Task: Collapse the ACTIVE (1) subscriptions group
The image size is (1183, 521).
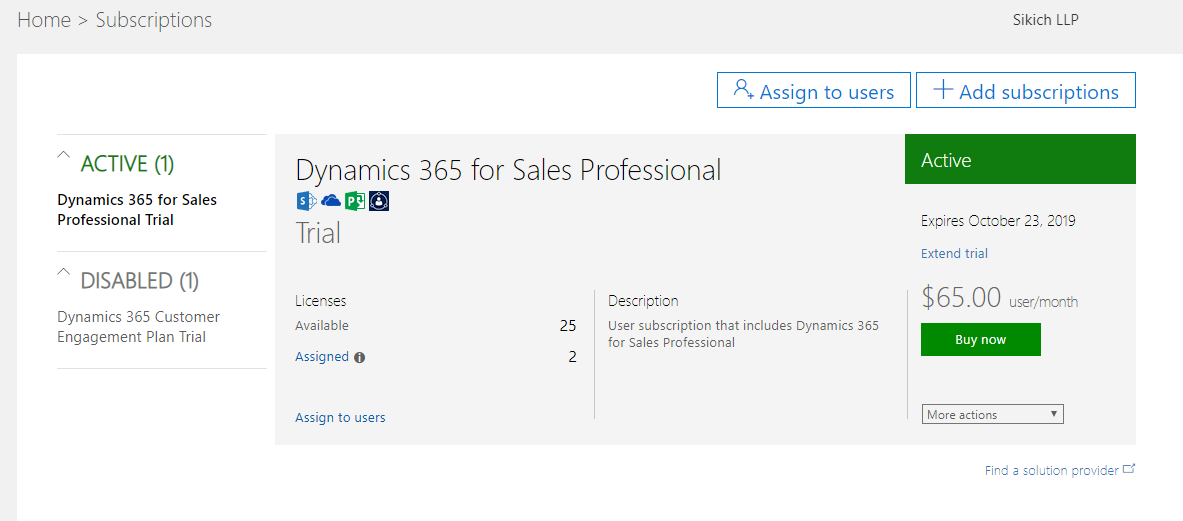Action: (64, 156)
